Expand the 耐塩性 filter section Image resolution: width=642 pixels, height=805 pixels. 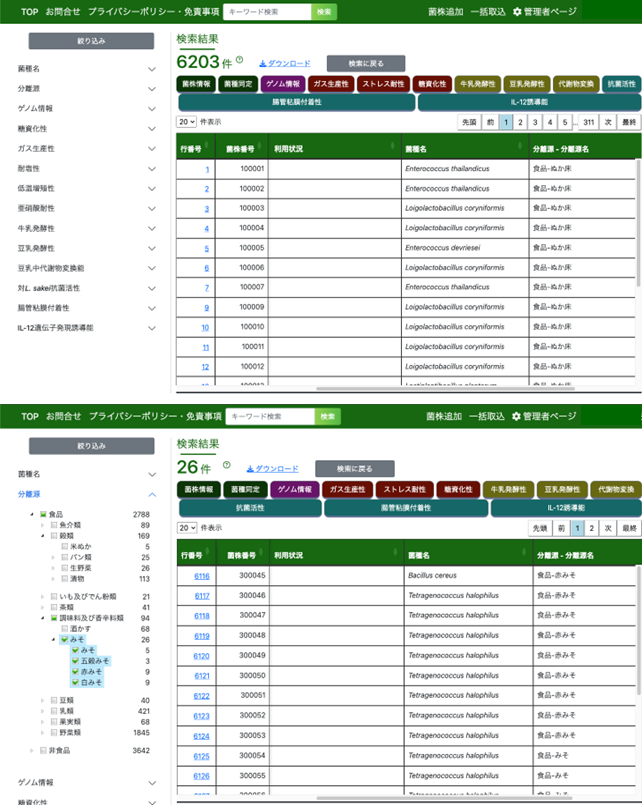(152, 169)
